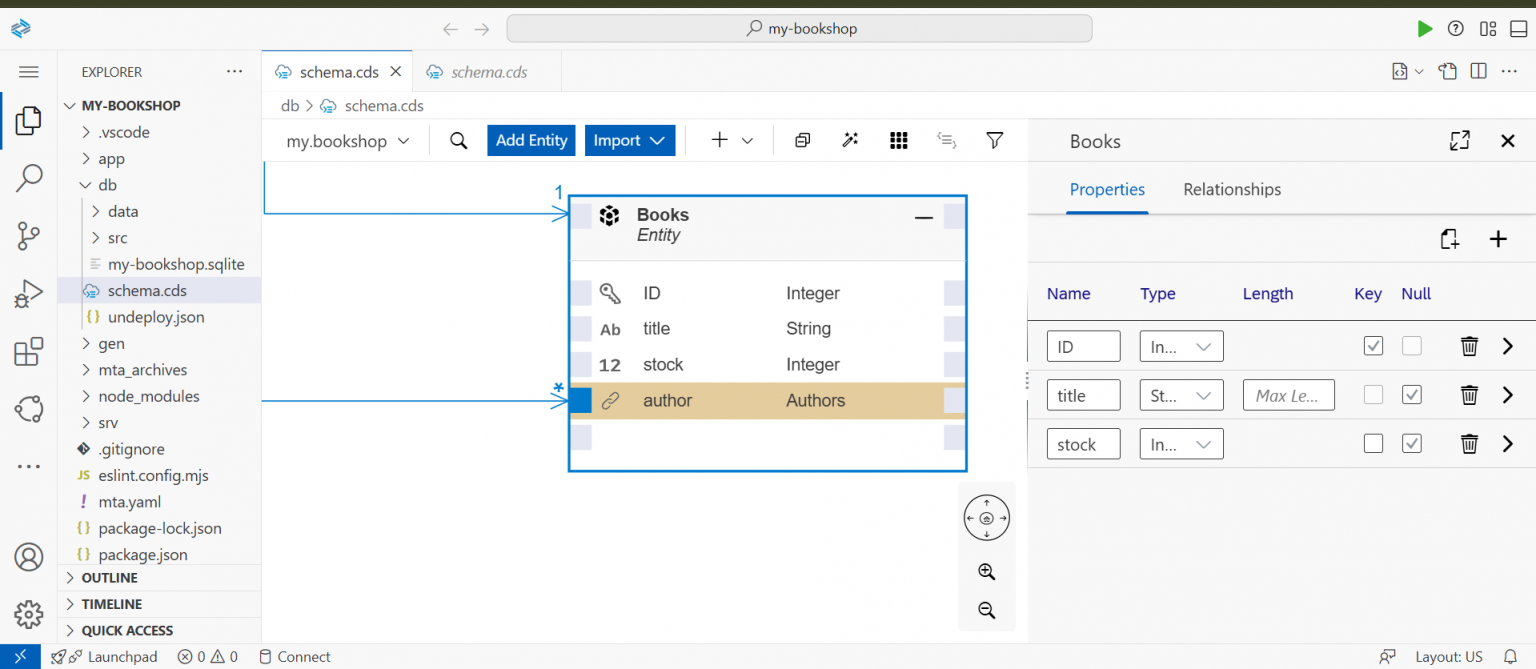Enable the Null checkbox for the ID property
The image size is (1536, 669).
point(1411,345)
